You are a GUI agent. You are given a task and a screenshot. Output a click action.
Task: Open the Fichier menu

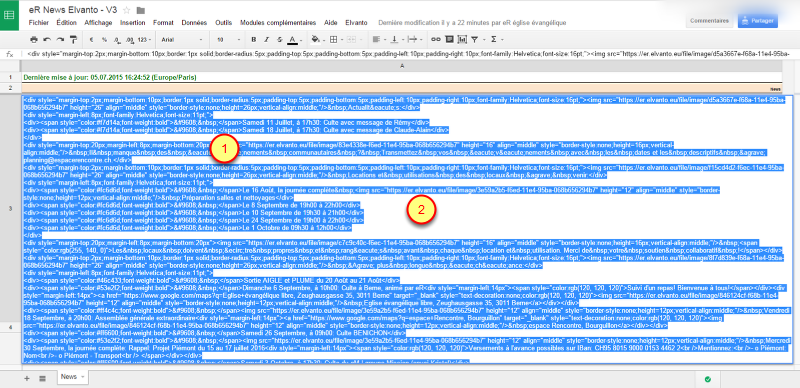point(39,23)
